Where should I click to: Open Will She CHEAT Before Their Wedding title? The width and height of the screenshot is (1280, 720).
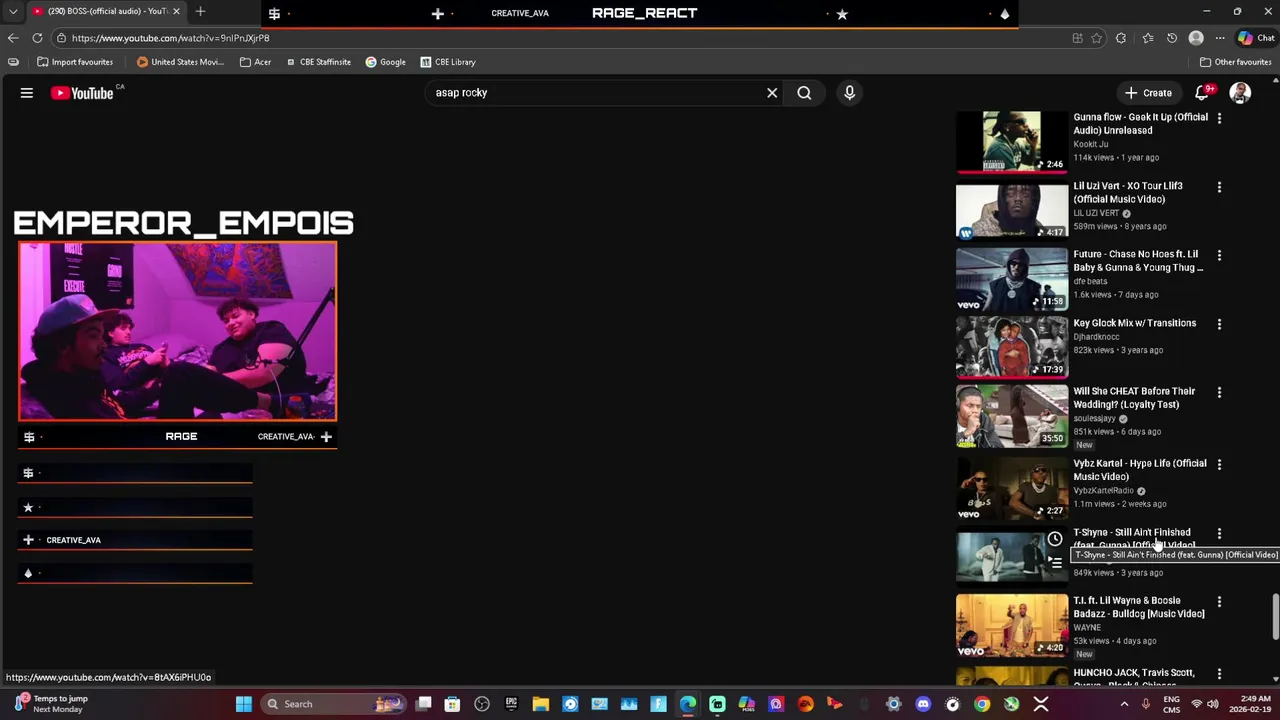(x=1134, y=398)
